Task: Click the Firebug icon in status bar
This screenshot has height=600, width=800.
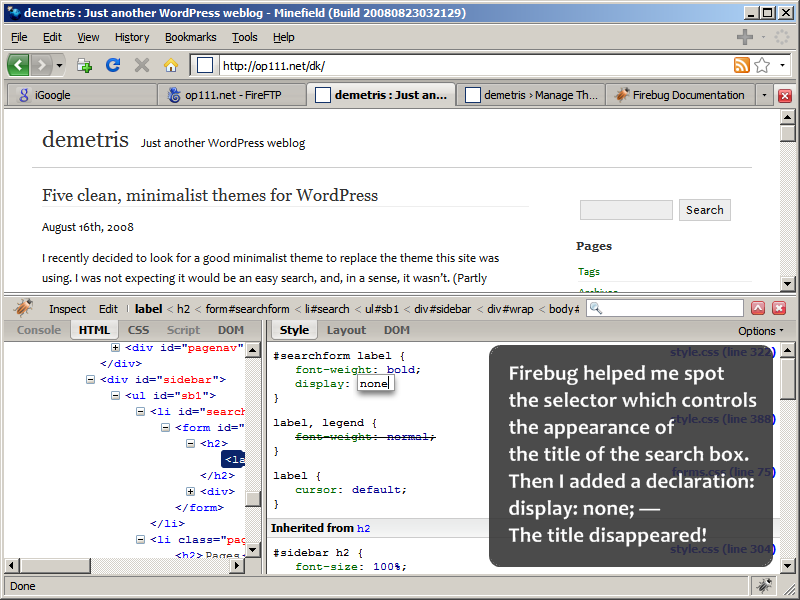Action: 764,586
